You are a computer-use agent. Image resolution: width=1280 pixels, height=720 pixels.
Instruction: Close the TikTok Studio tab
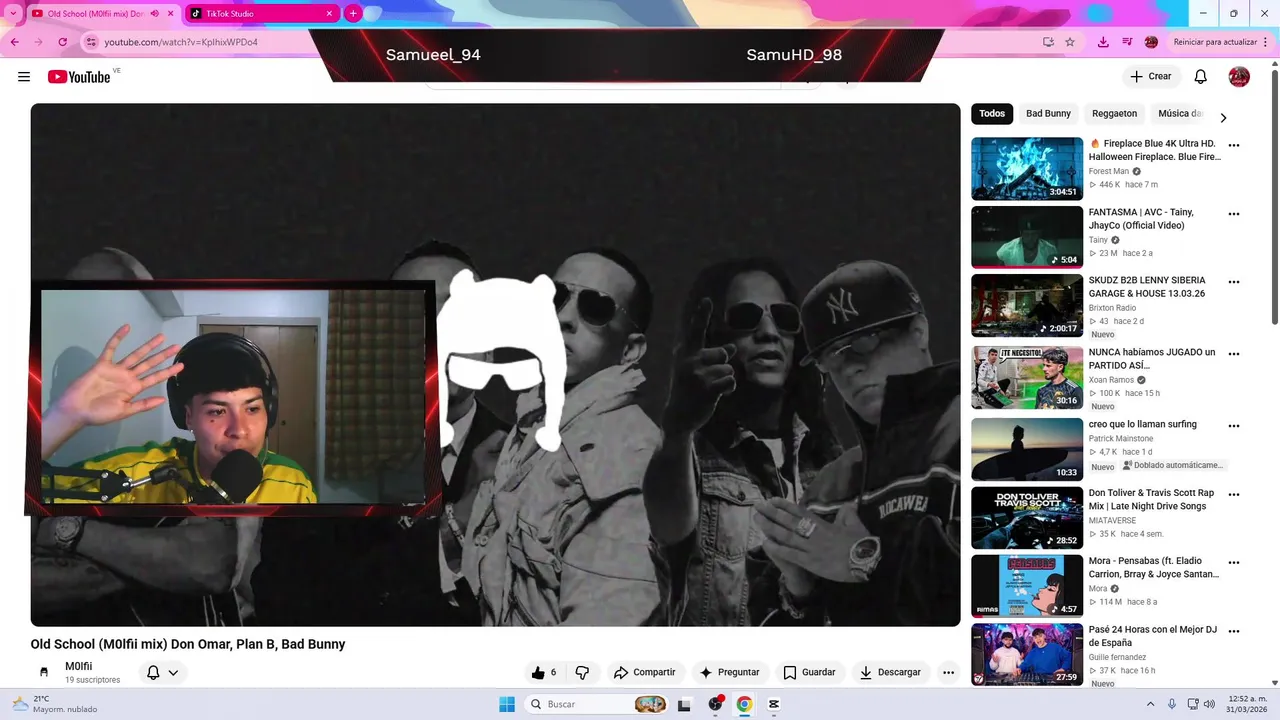pos(329,14)
